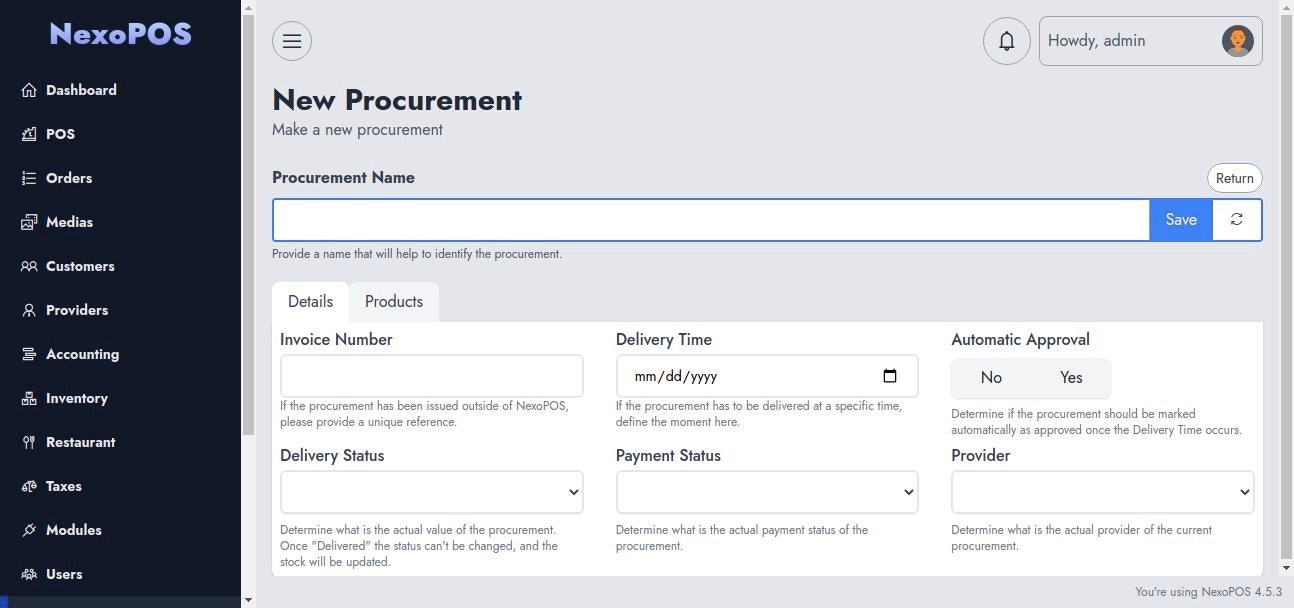This screenshot has height=608, width=1294.
Task: Click the sidebar vertical scrollbar
Action: (x=248, y=225)
